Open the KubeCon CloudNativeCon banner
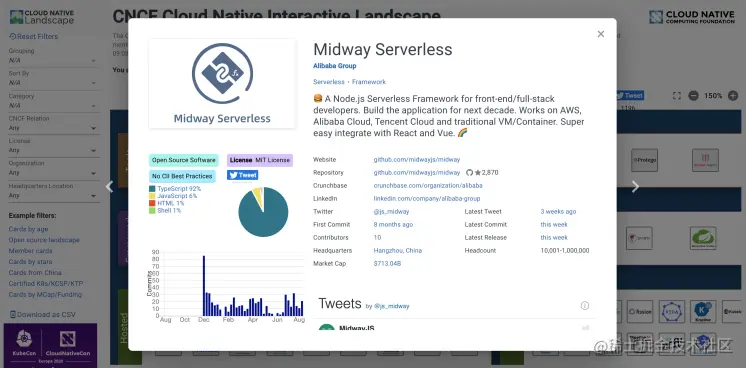This screenshot has width=746, height=368. point(50,345)
